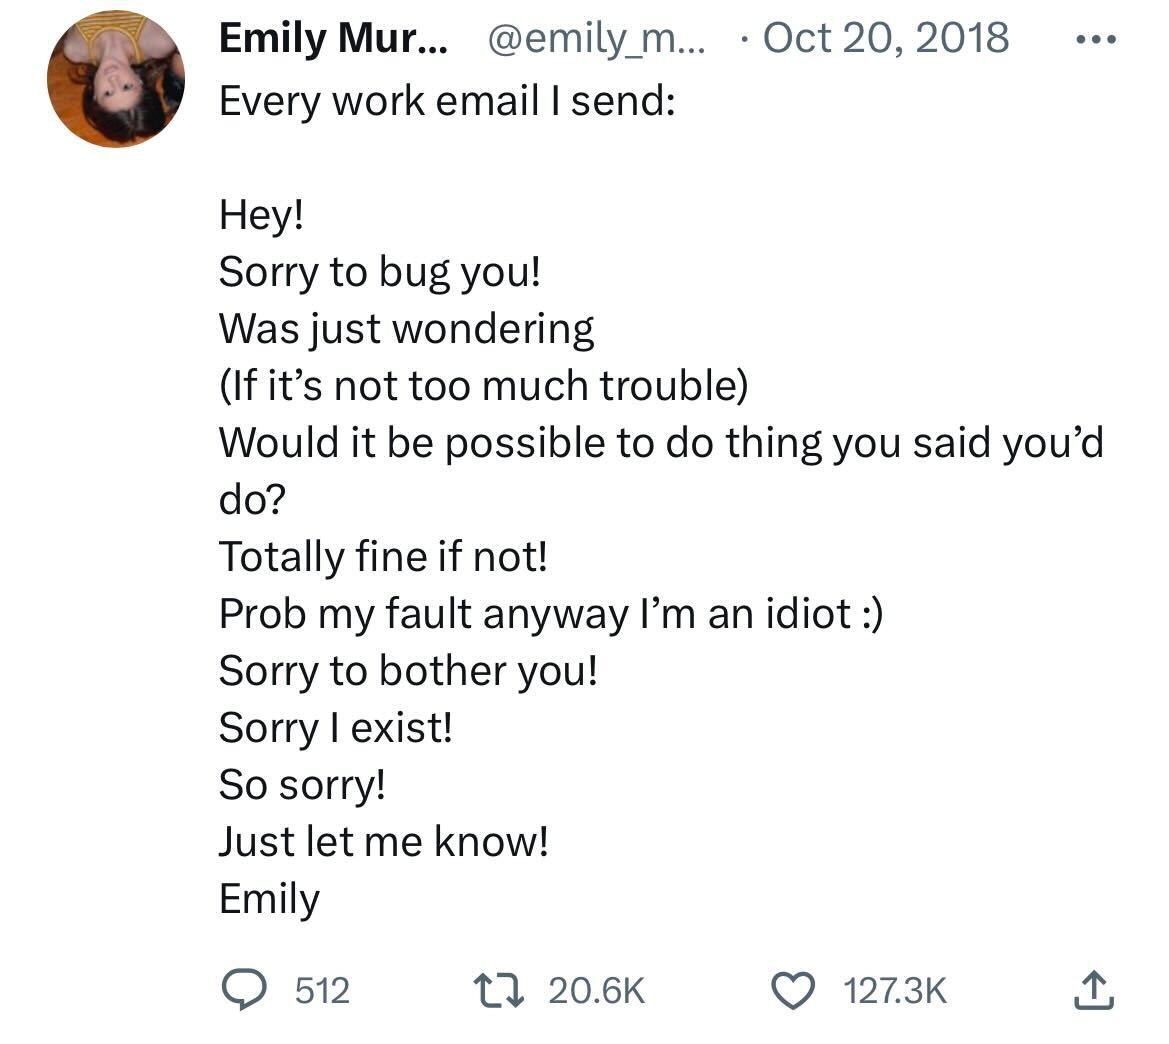
Task: Open the three-dot more options menu
Action: [1094, 39]
